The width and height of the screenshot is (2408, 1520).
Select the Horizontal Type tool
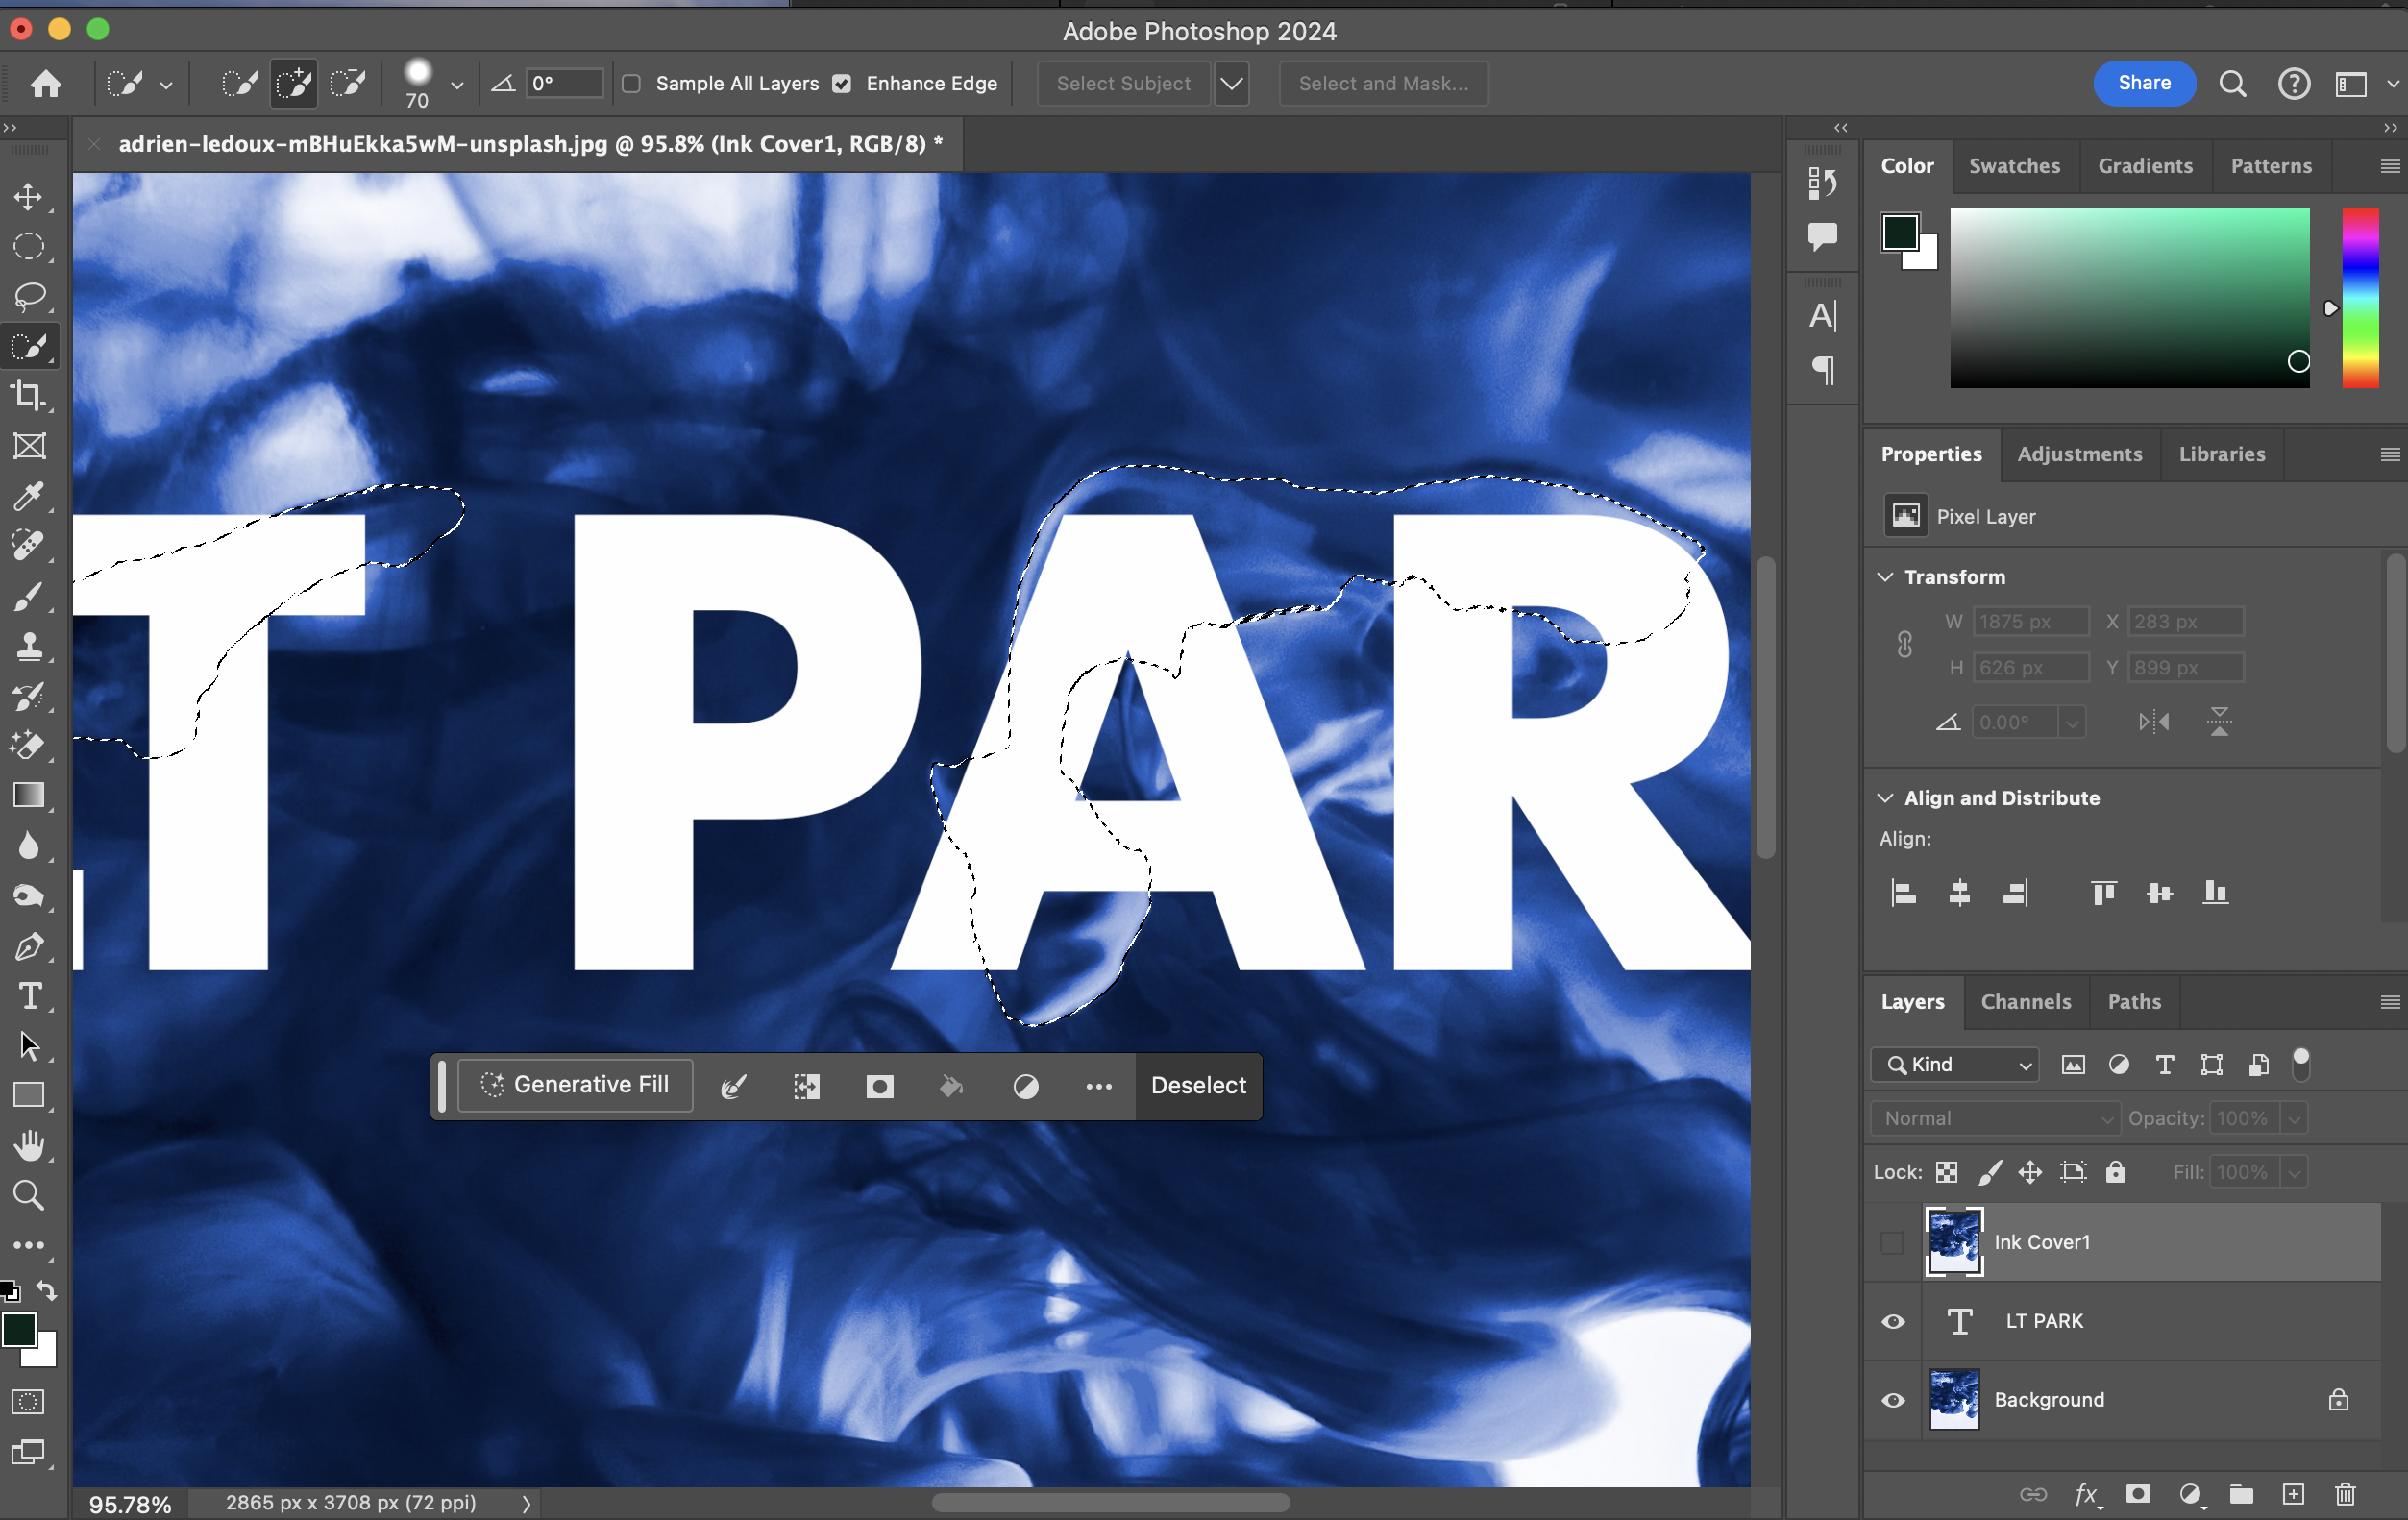click(x=28, y=996)
